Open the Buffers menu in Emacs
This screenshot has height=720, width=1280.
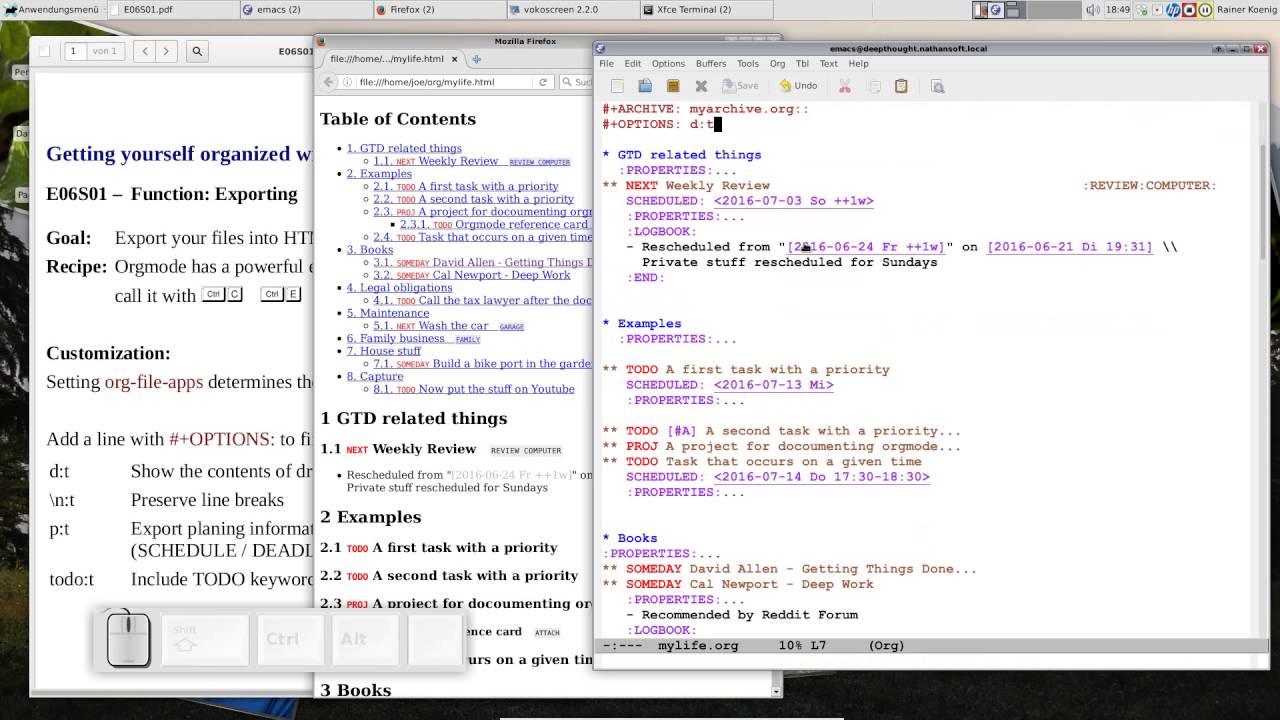(711, 63)
